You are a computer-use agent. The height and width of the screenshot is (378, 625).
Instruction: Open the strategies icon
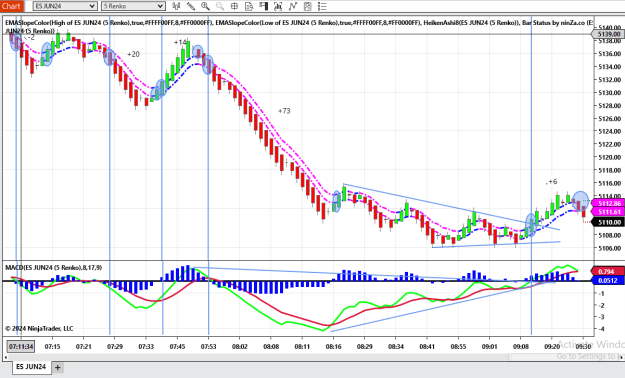pos(307,6)
